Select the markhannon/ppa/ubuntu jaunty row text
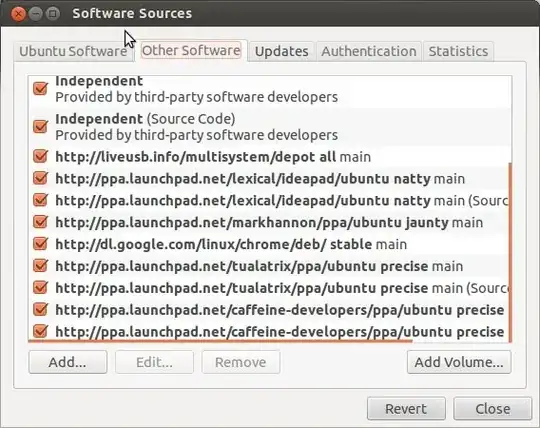This screenshot has width=540, height=428. [269, 222]
